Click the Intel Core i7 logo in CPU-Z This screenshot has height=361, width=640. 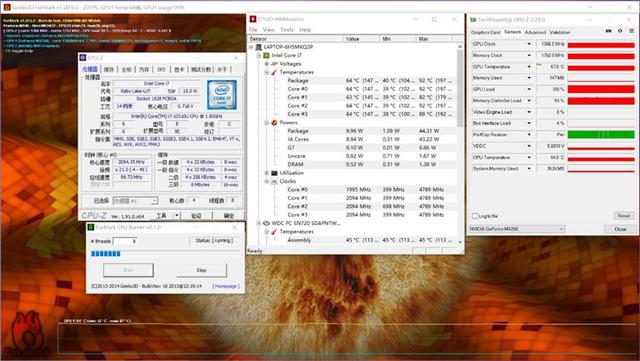click(x=222, y=94)
